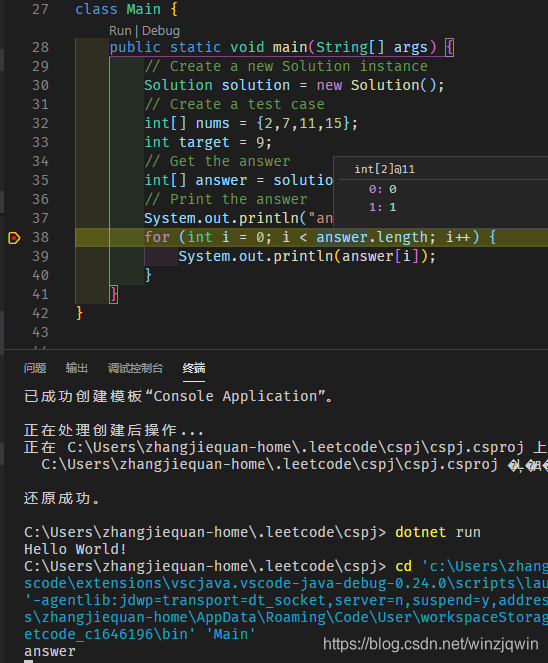Click 'int target = 9;' on line 33

click(208, 142)
